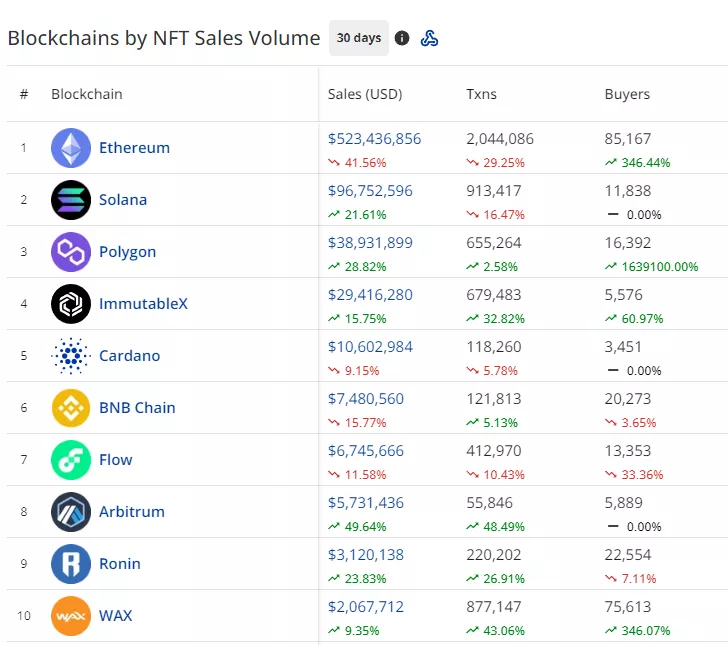This screenshot has height=645, width=728.
Task: Click ImmutableX transactions value 679,483
Action: coord(494,294)
